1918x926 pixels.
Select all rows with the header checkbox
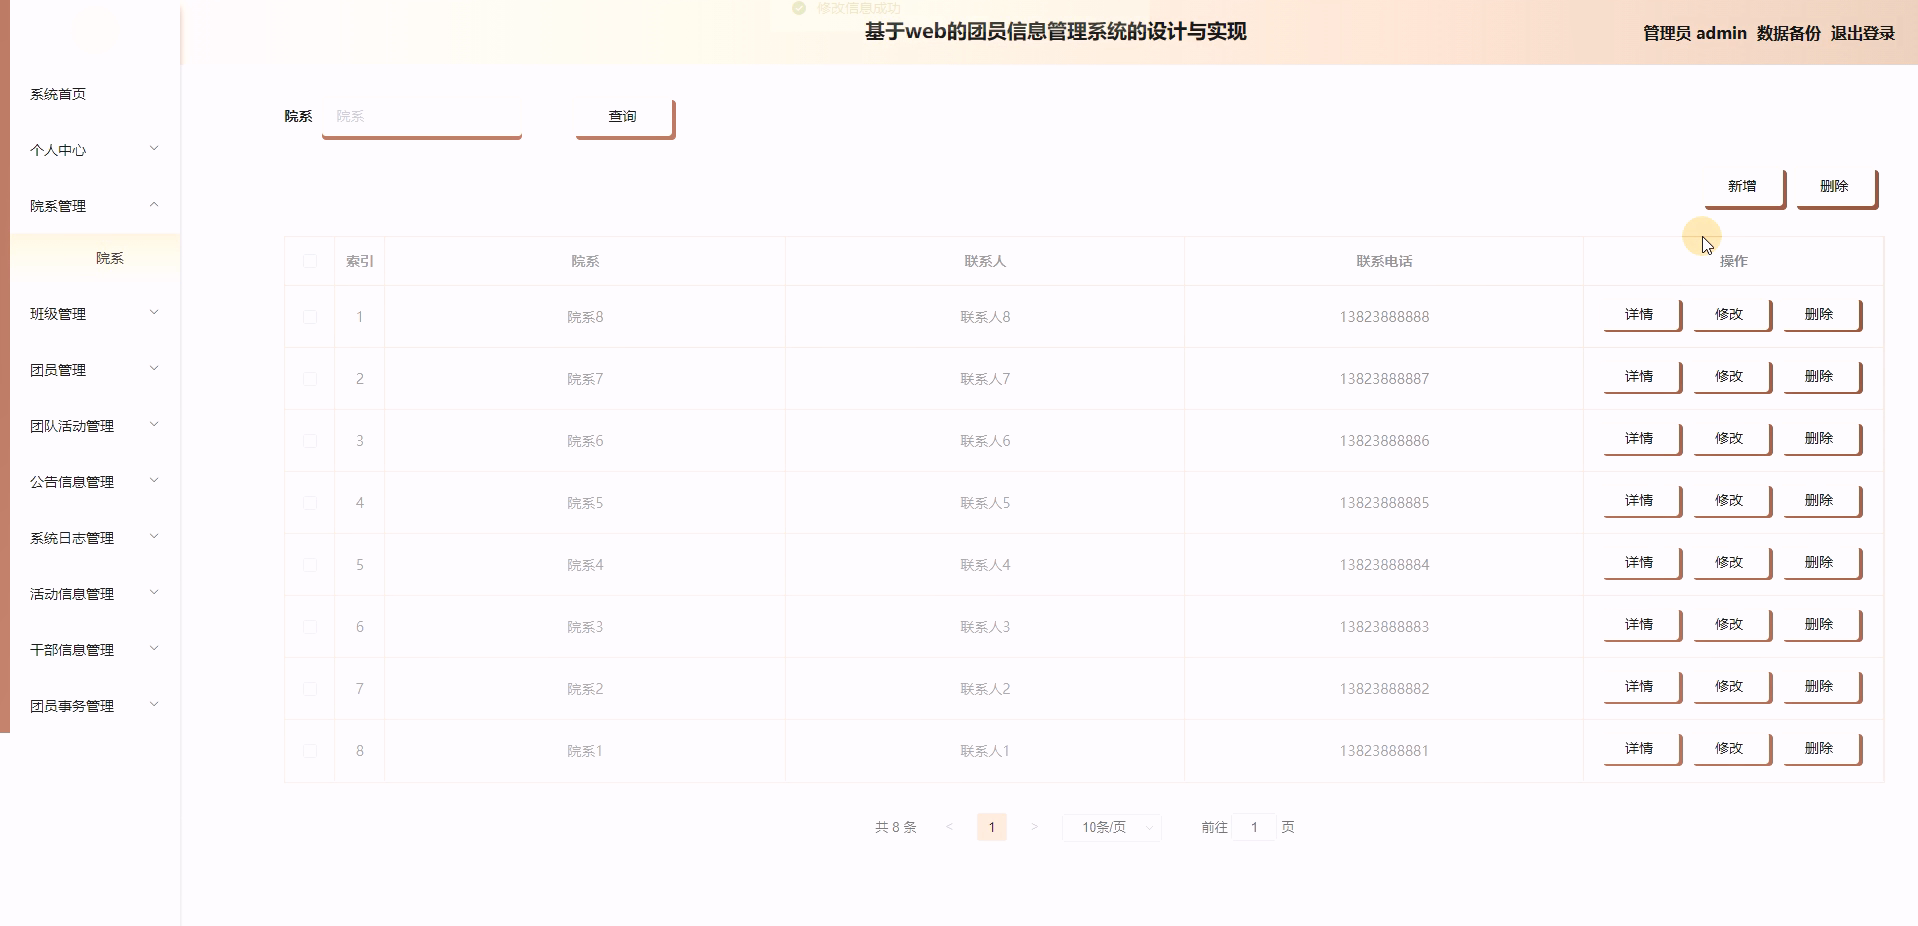click(x=310, y=260)
